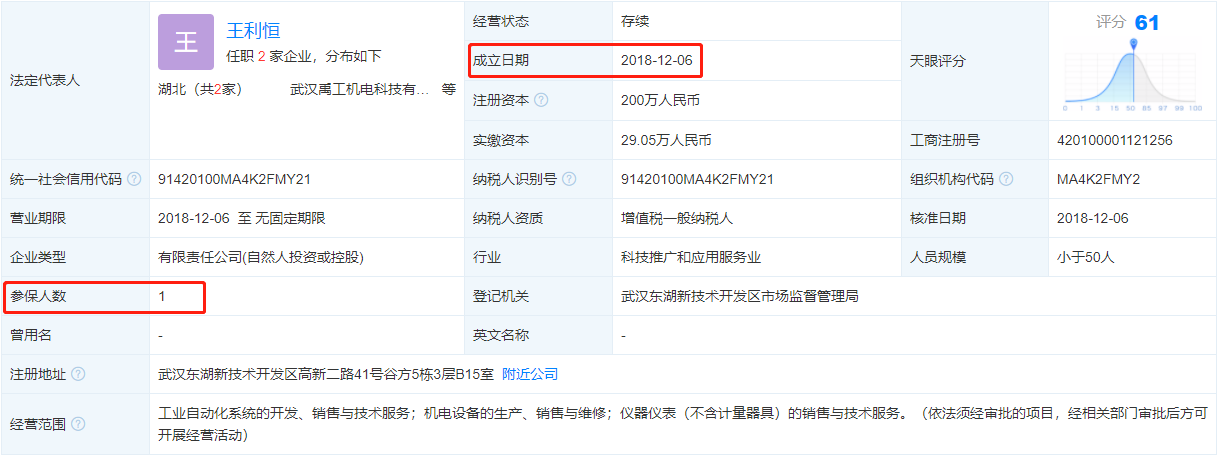Click the 实缴资本 label
The width and height of the screenshot is (1218, 456).
(501, 140)
